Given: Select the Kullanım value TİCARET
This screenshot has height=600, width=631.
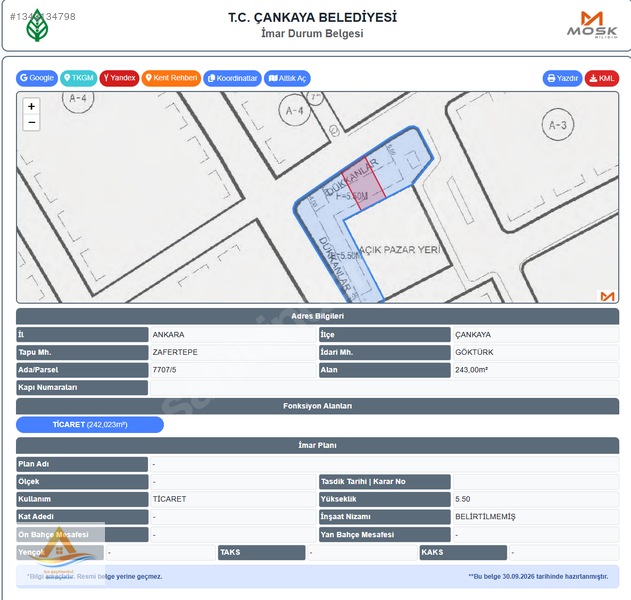Looking at the screenshot, I should [169, 499].
